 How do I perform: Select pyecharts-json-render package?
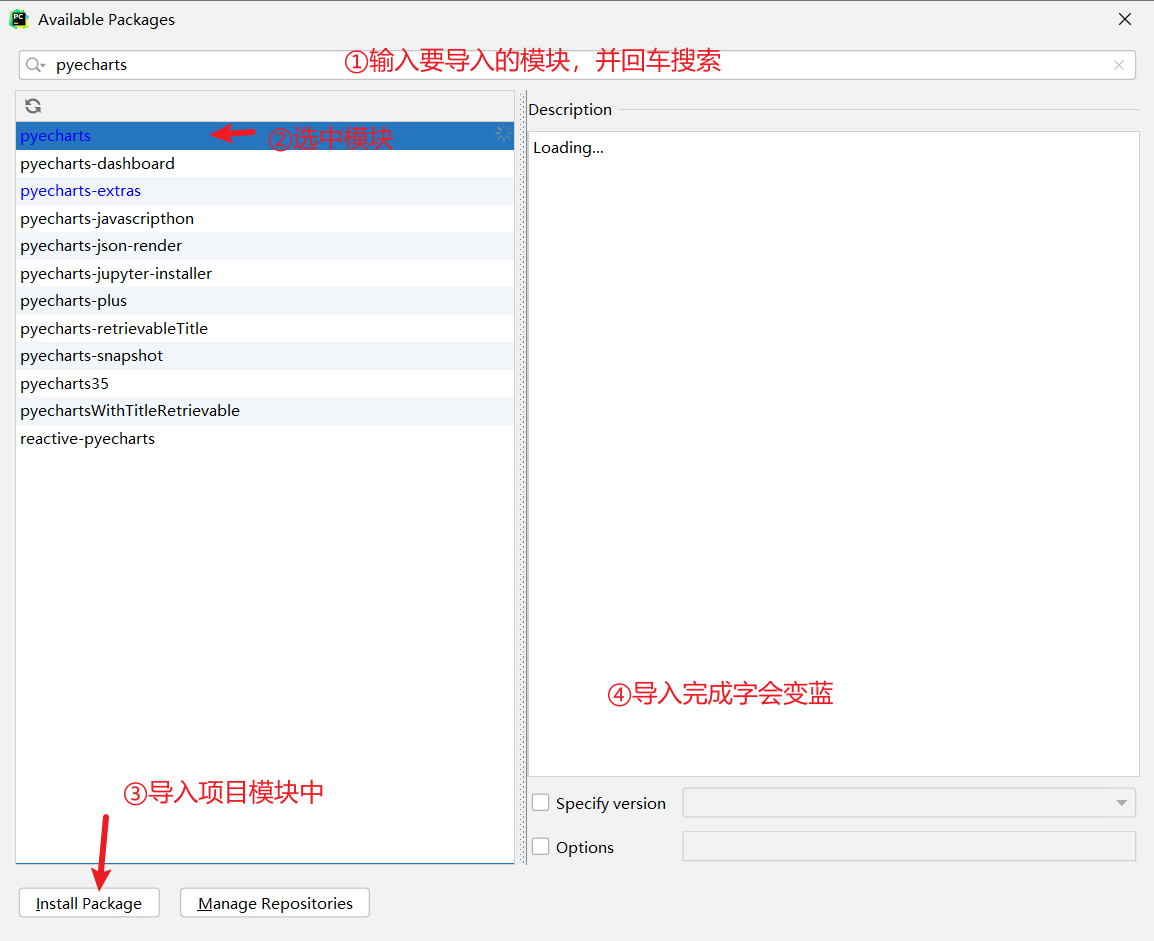[x=265, y=246]
